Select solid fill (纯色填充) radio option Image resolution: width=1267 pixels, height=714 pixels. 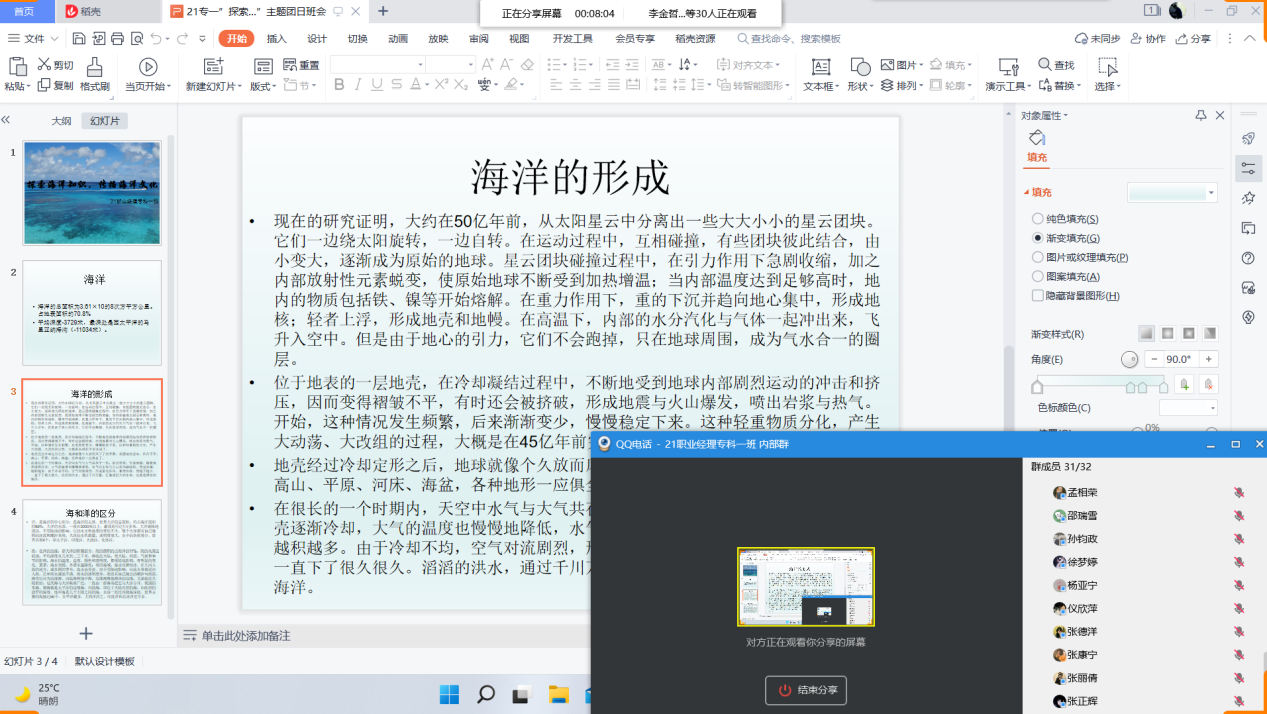pyautogui.click(x=1038, y=219)
